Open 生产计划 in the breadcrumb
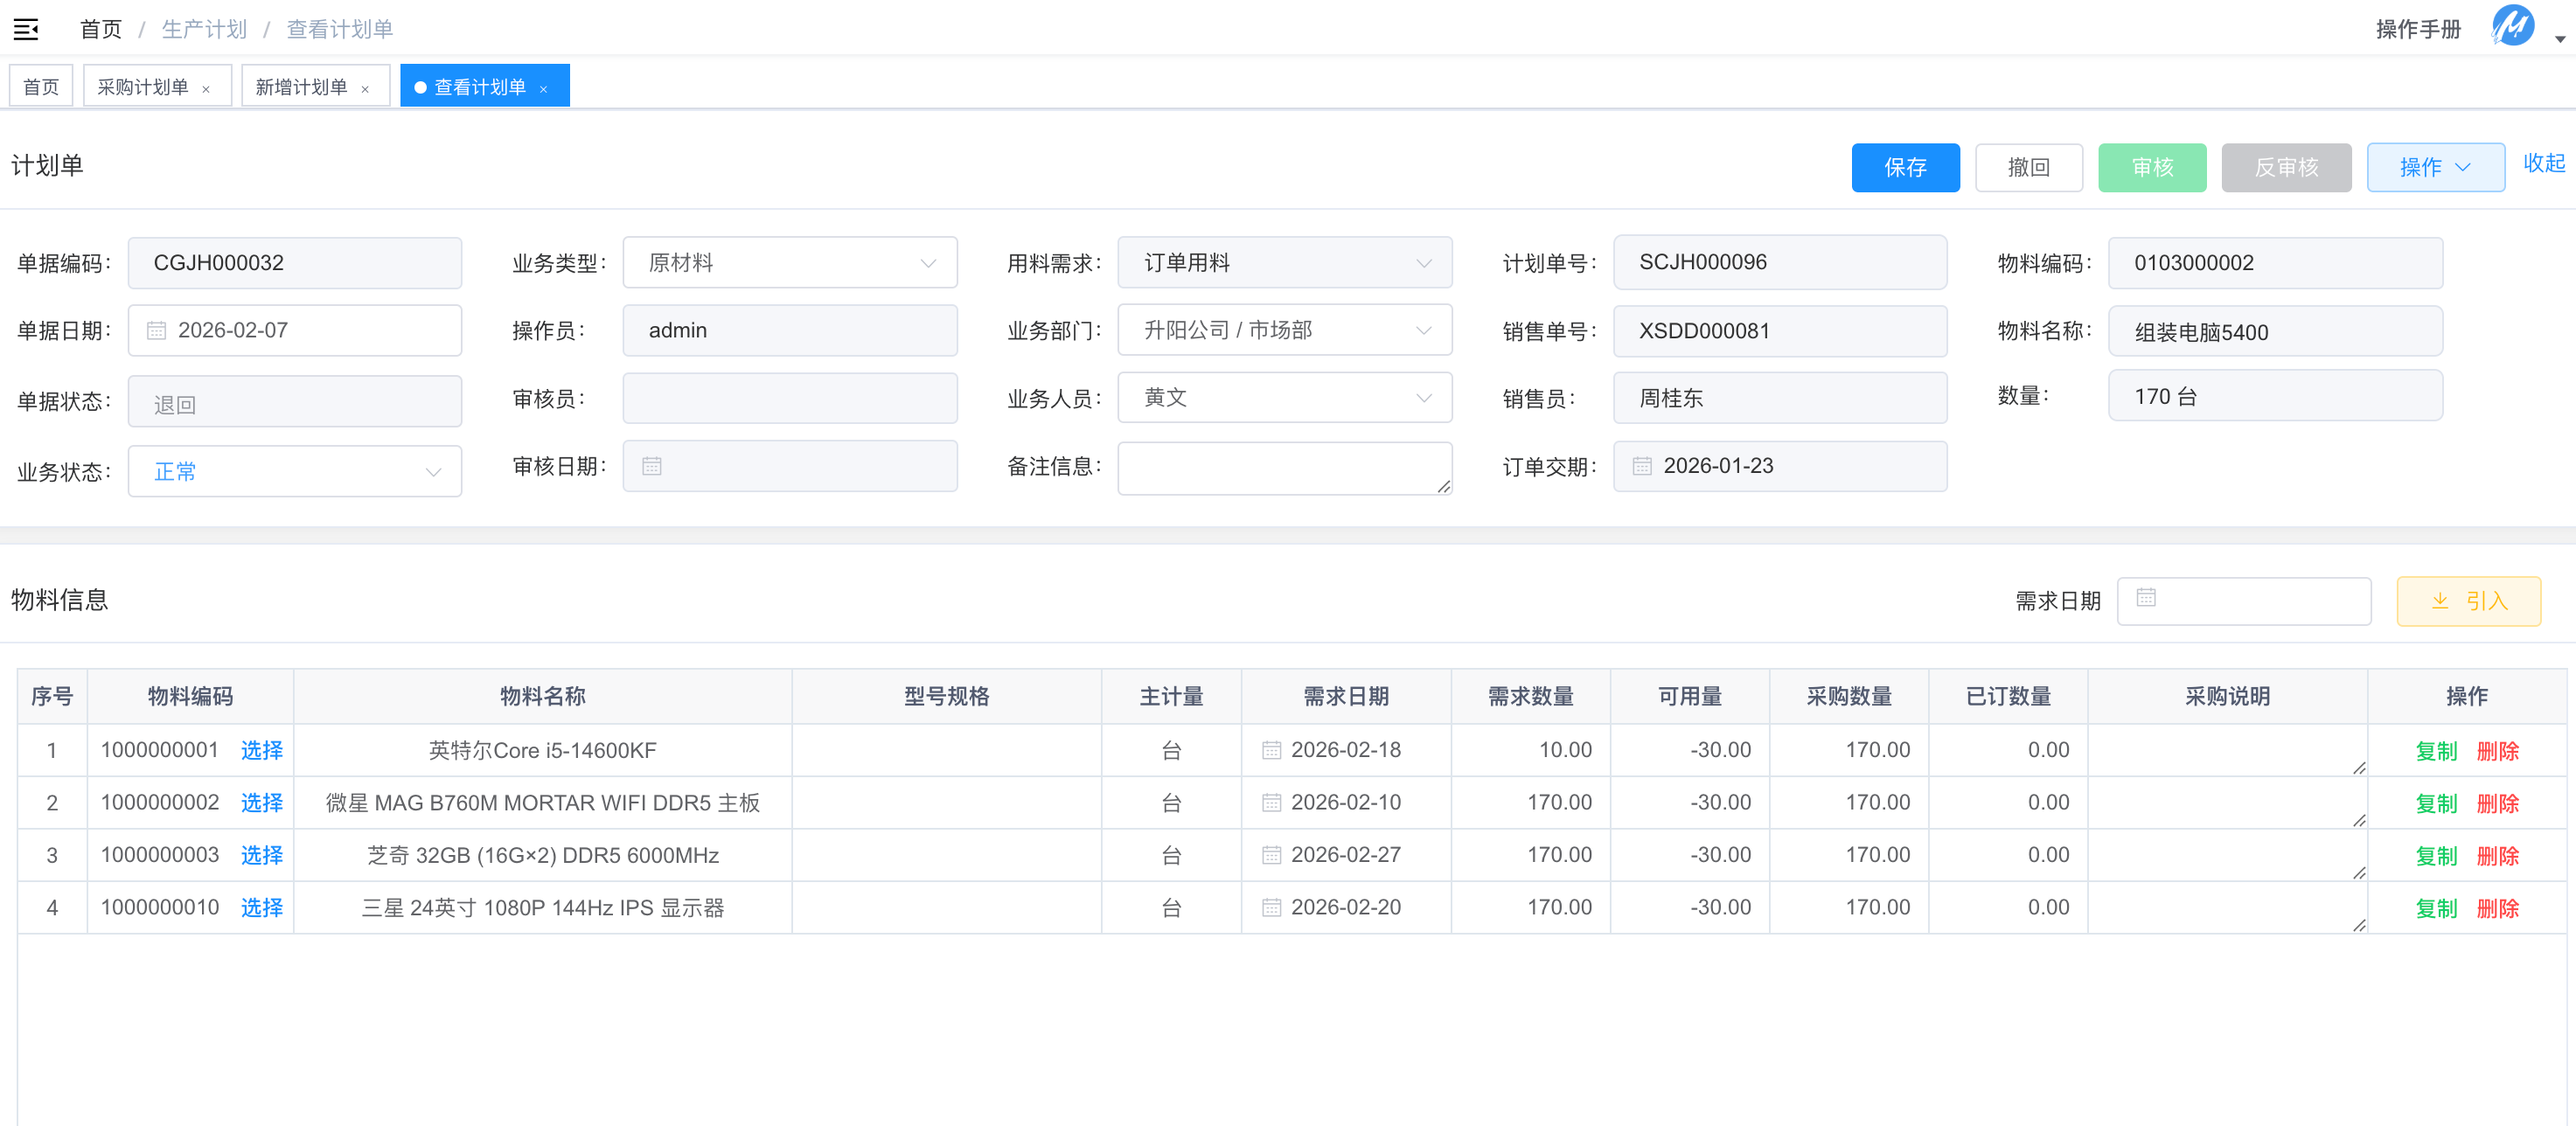Screen dimensions: 2576x1126 click(204, 29)
